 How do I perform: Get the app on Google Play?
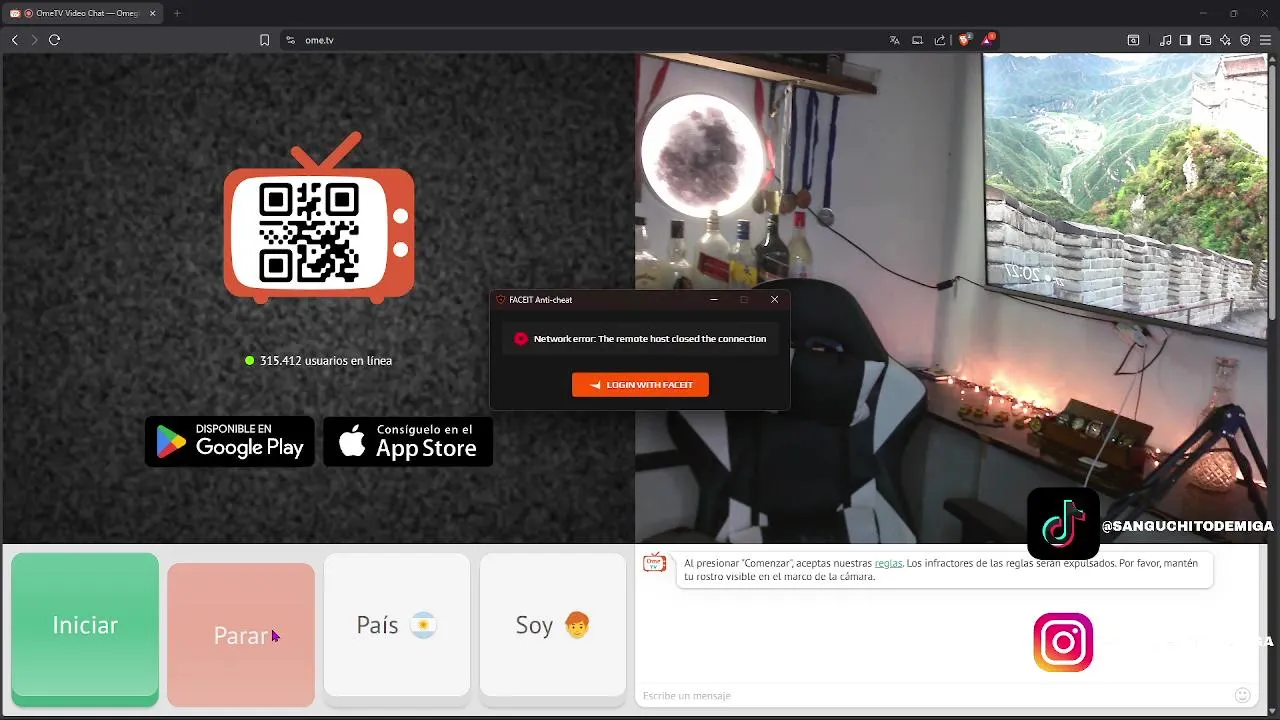230,442
